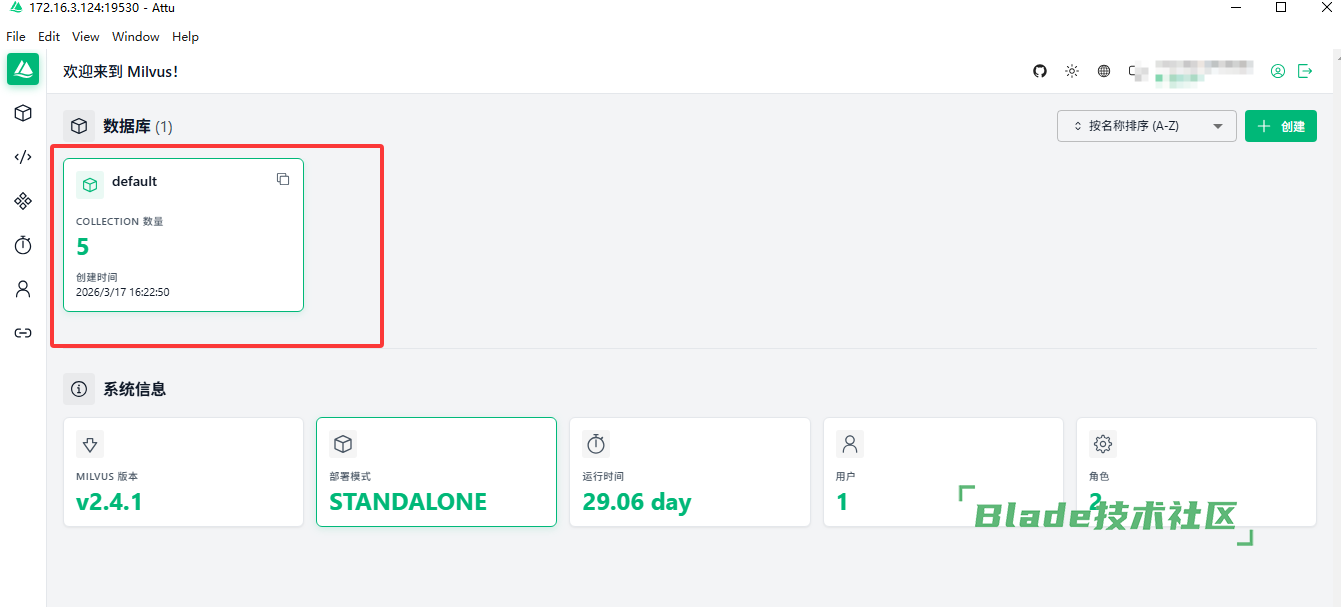Click the Milvus logo in the sidebar
The height and width of the screenshot is (607, 1341).
(x=23, y=69)
